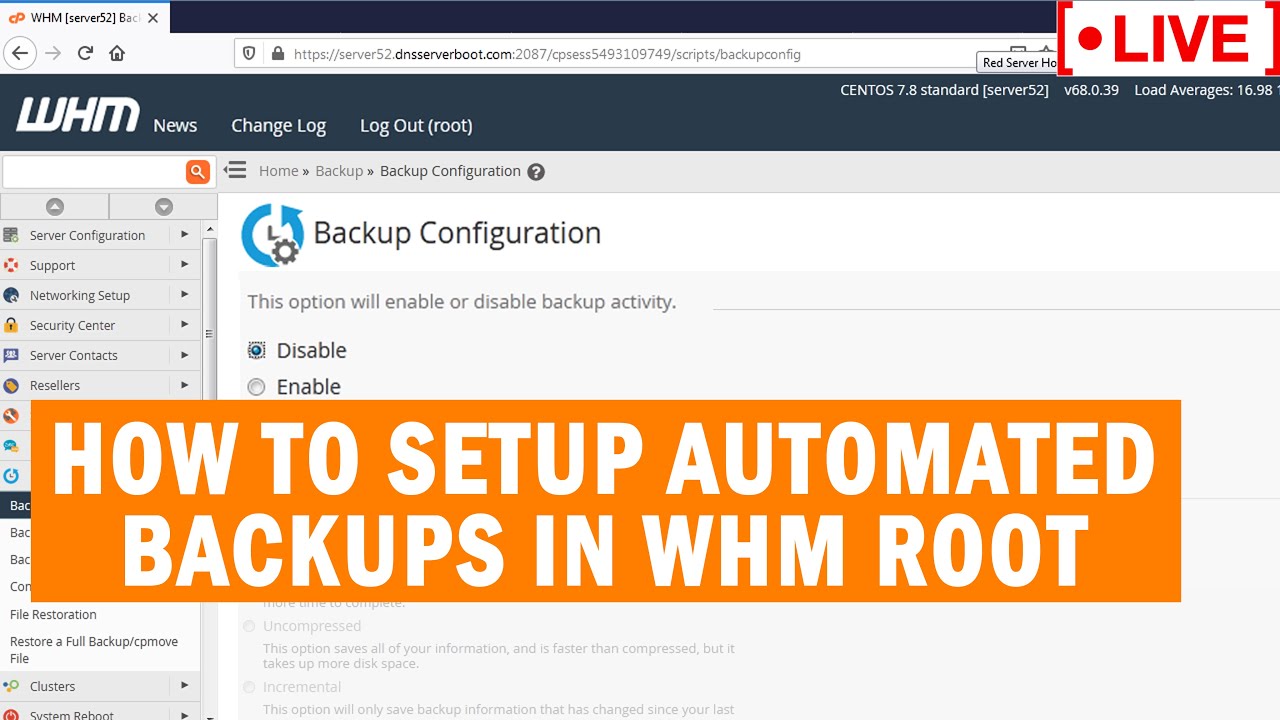Open Networking Setup in the sidebar
The width and height of the screenshot is (1280, 720).
pos(80,295)
